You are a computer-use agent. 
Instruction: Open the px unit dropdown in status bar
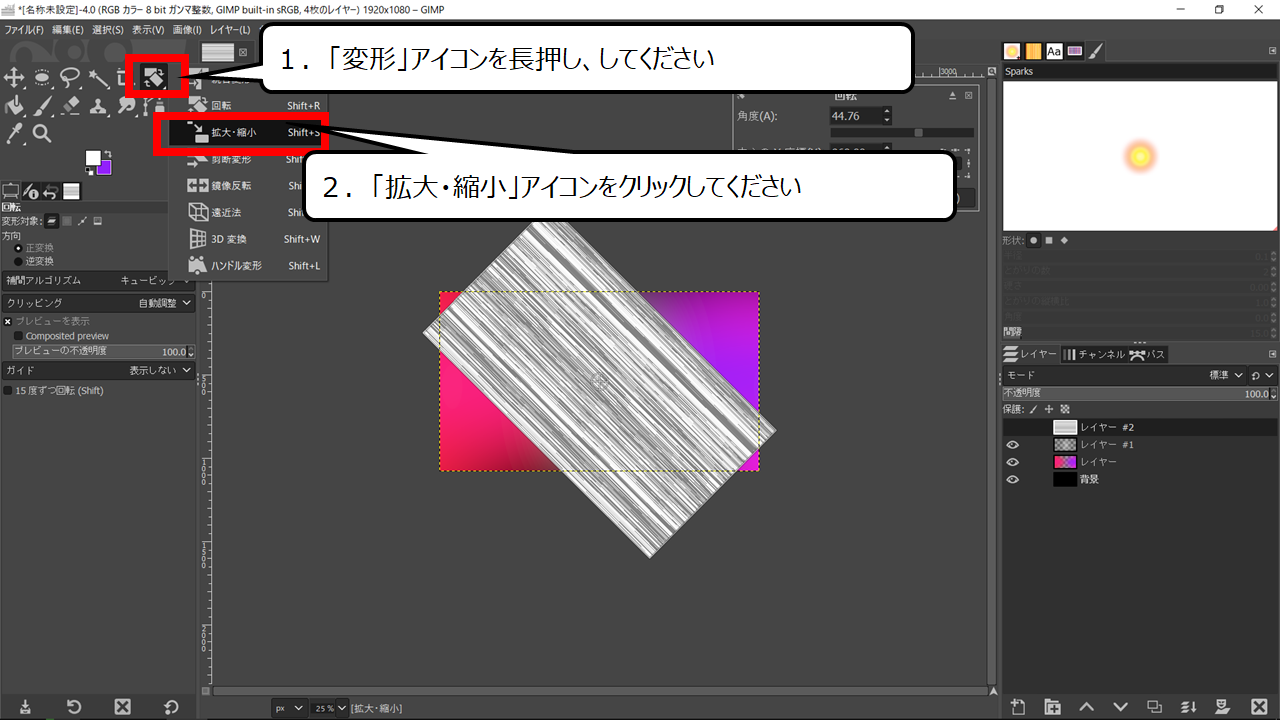click(287, 708)
